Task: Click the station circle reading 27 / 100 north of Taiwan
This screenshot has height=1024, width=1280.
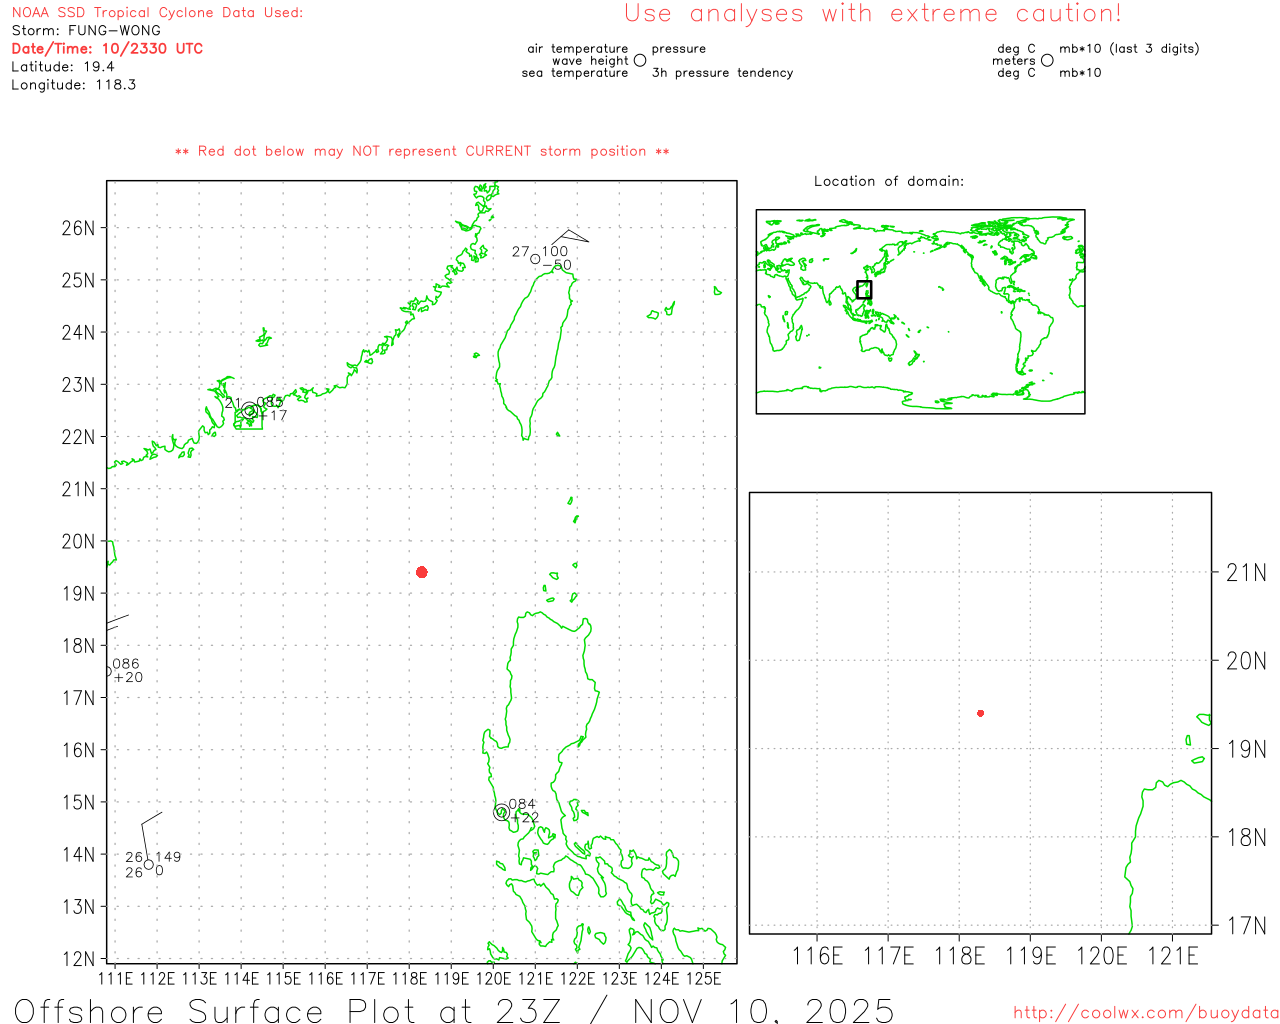Action: click(x=535, y=259)
